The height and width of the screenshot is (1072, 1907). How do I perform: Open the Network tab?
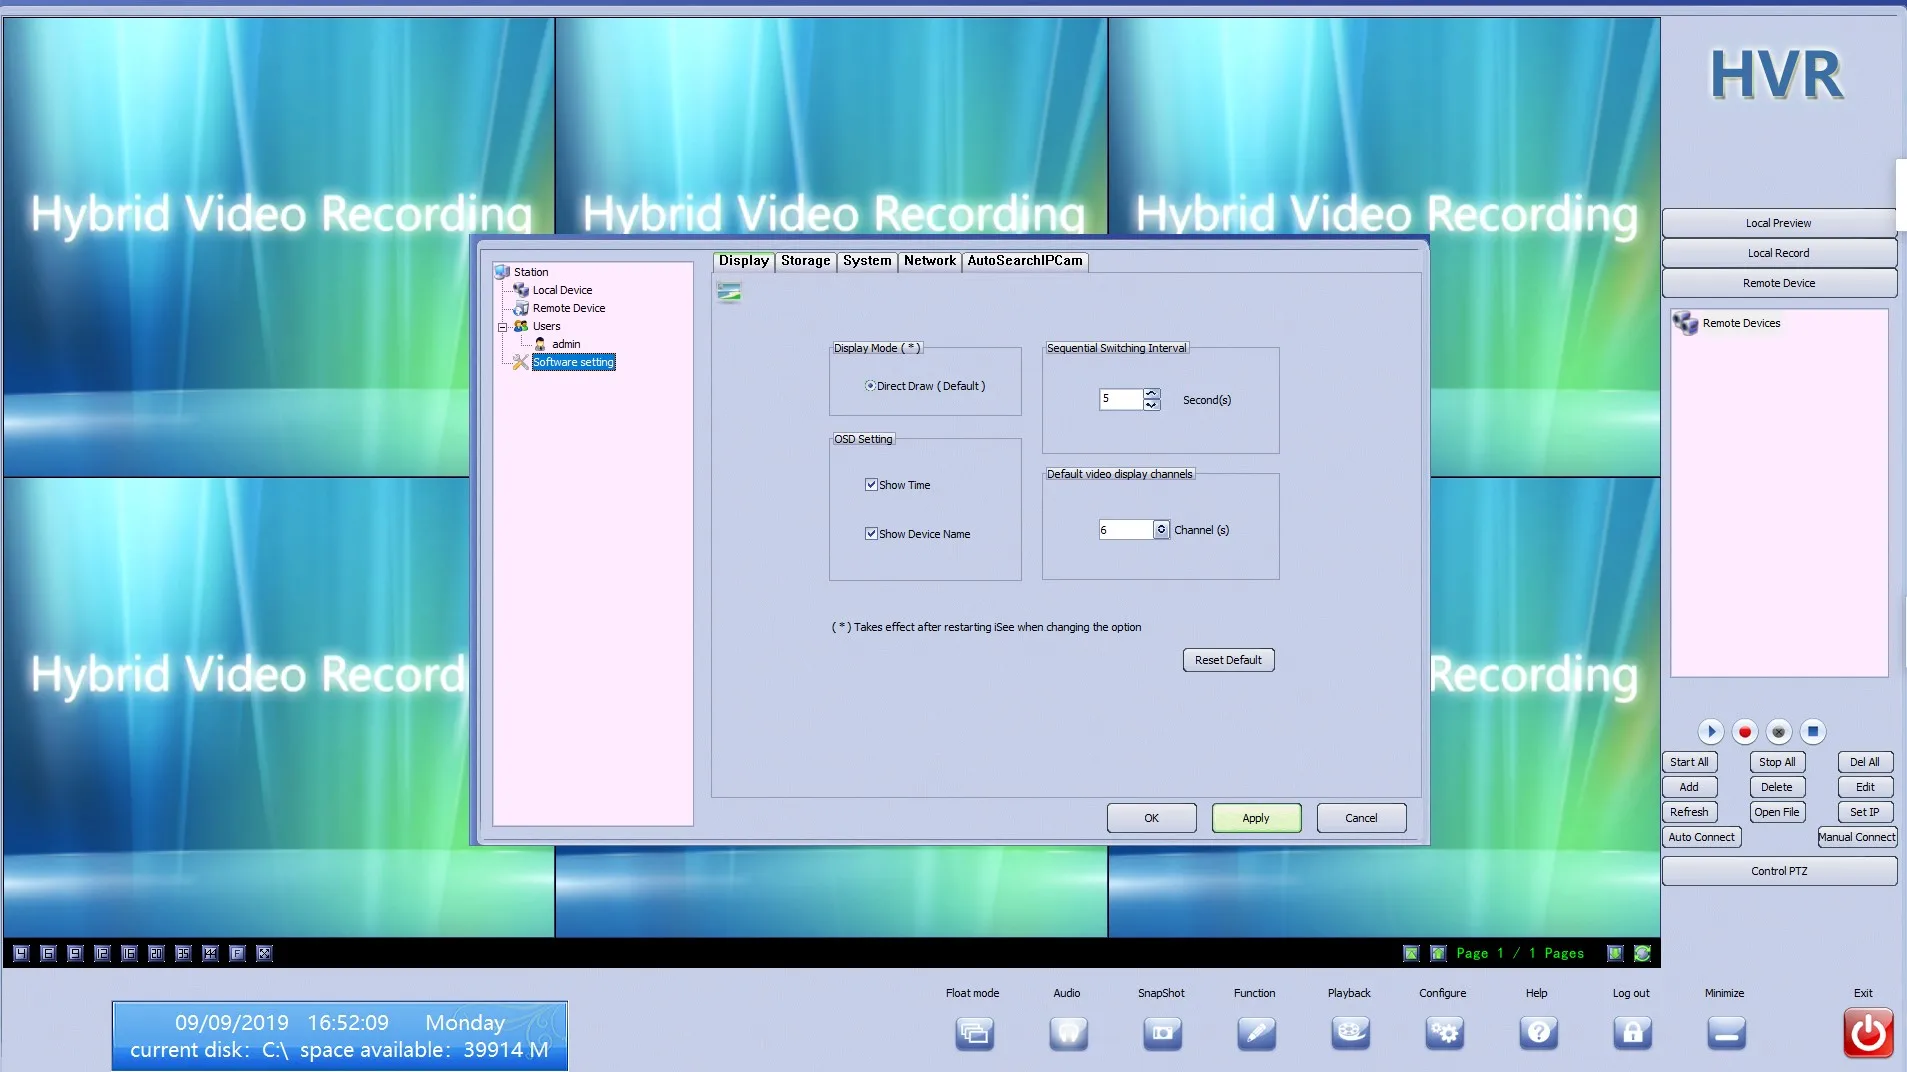coord(930,261)
